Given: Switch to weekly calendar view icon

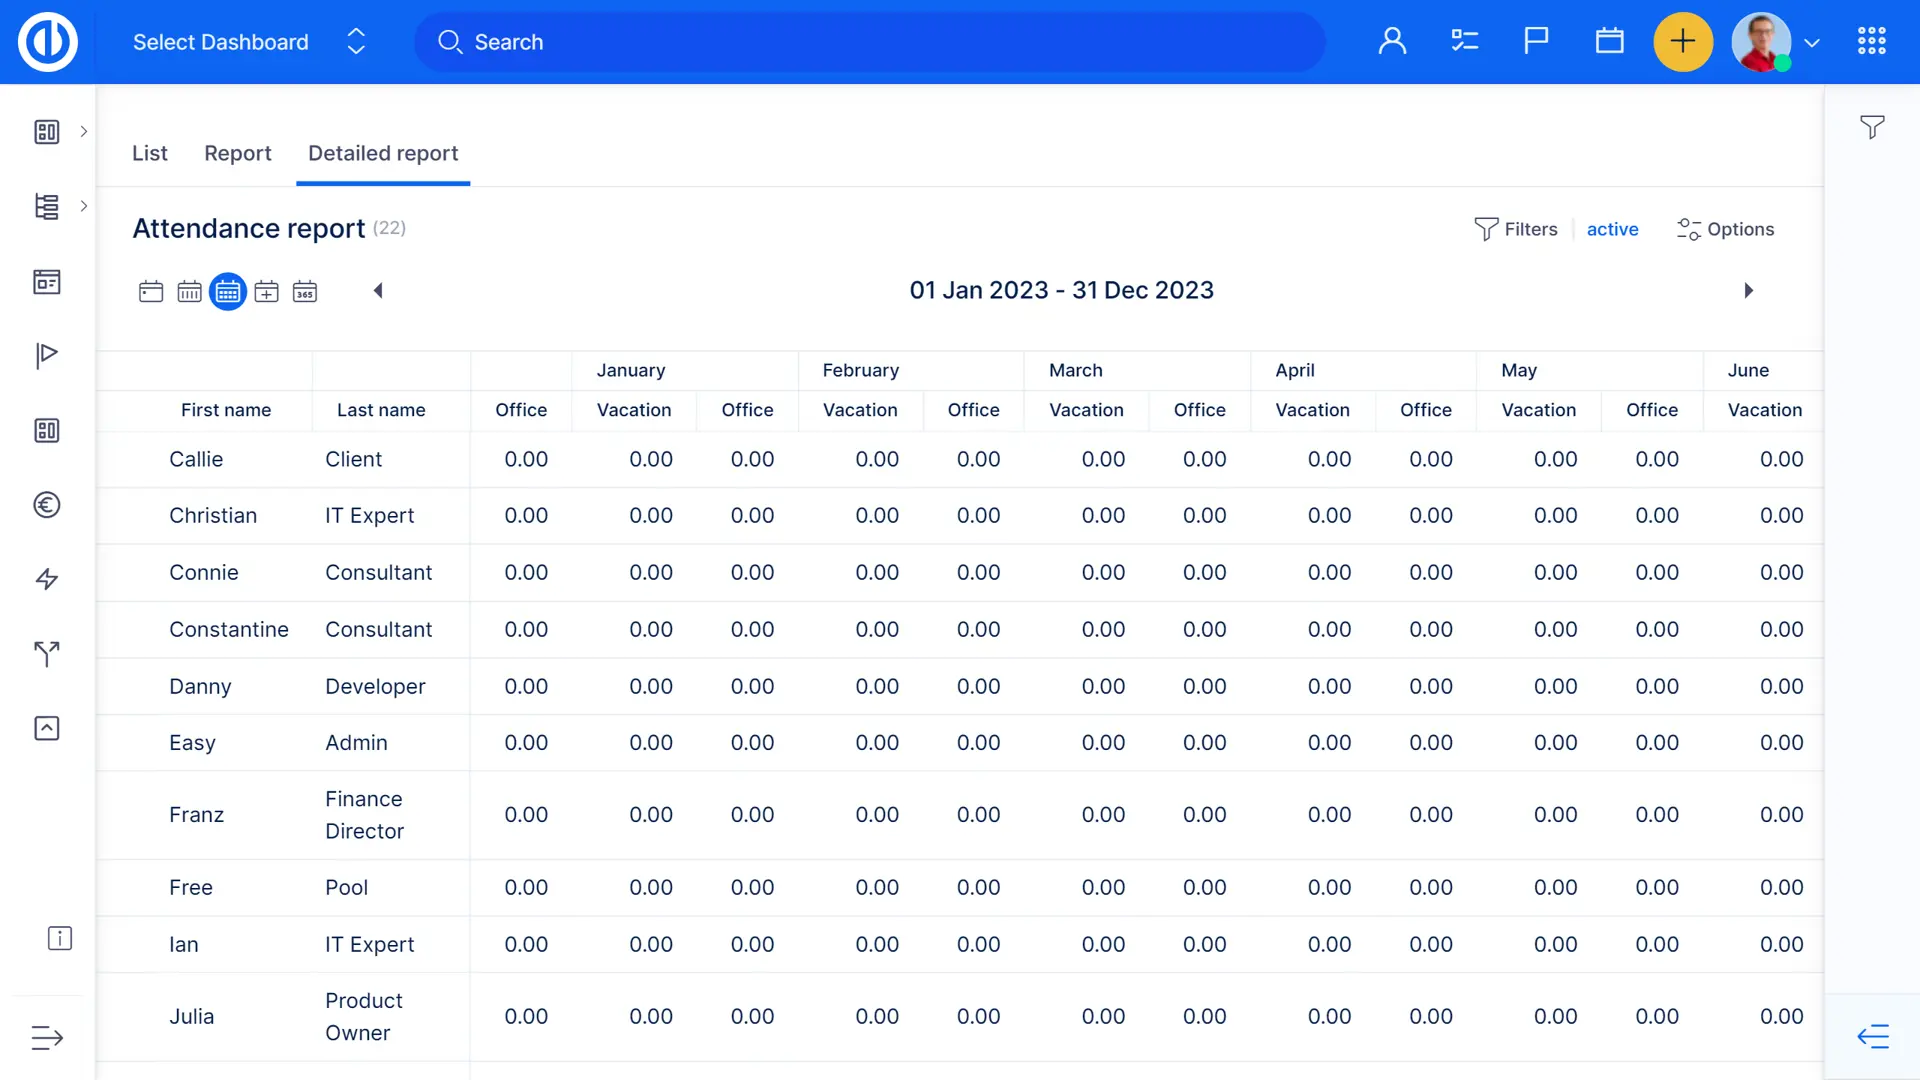Looking at the screenshot, I should 189,292.
